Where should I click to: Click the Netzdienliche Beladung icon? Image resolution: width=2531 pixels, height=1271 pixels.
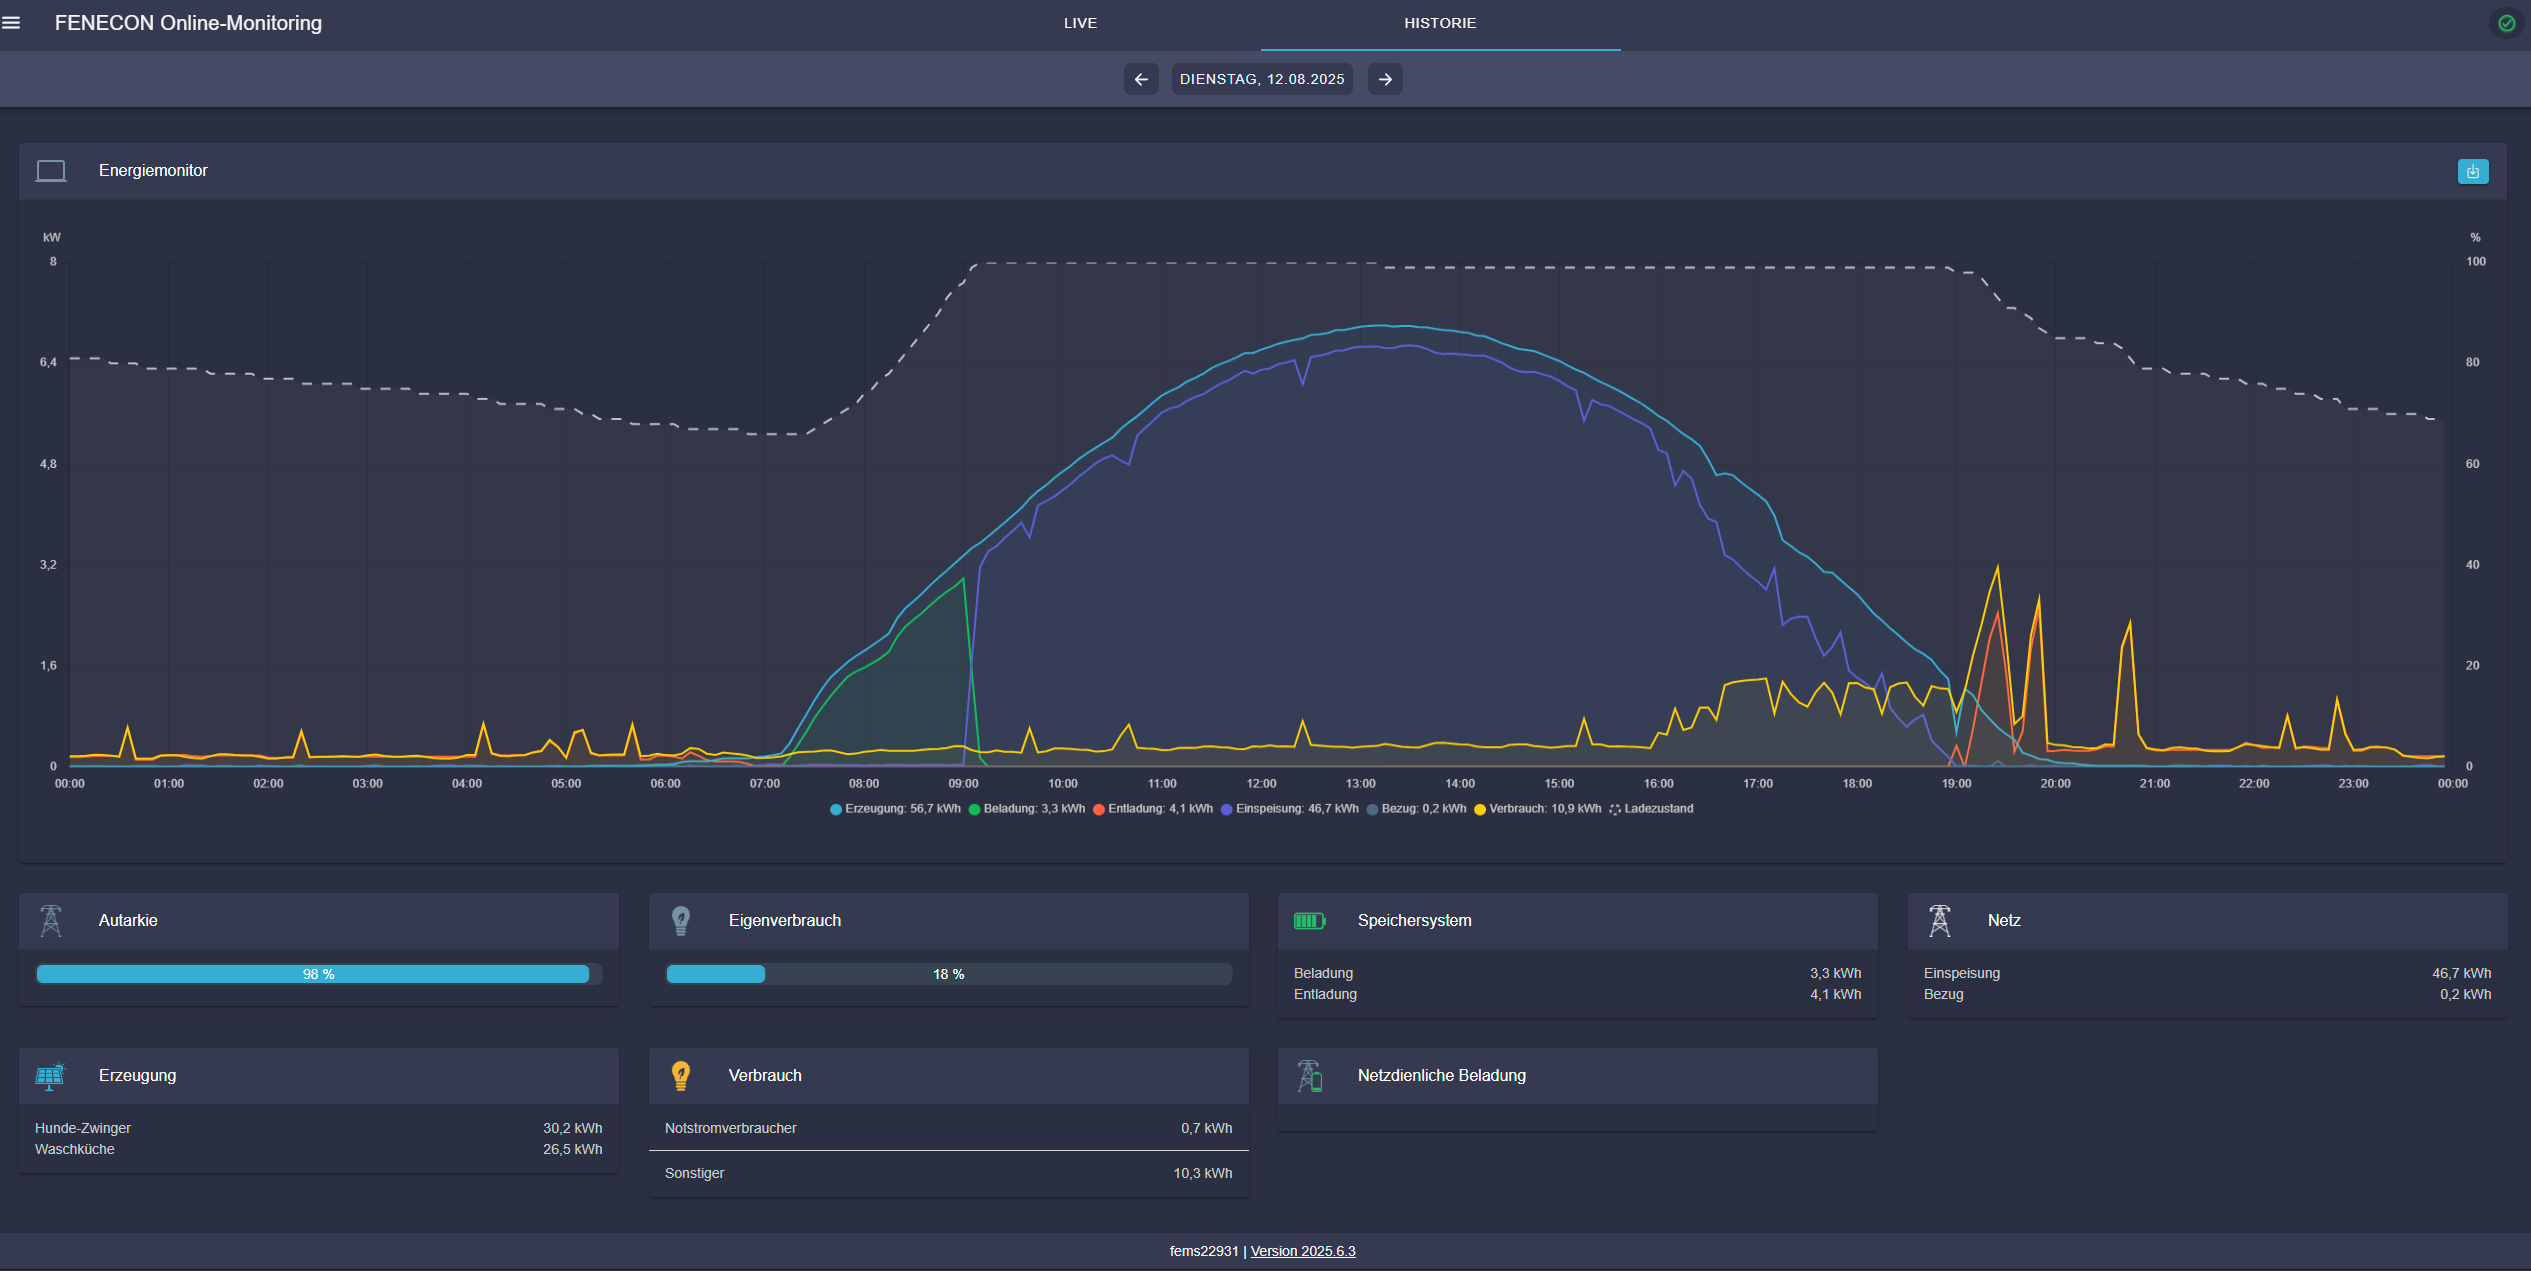click(x=1309, y=1076)
